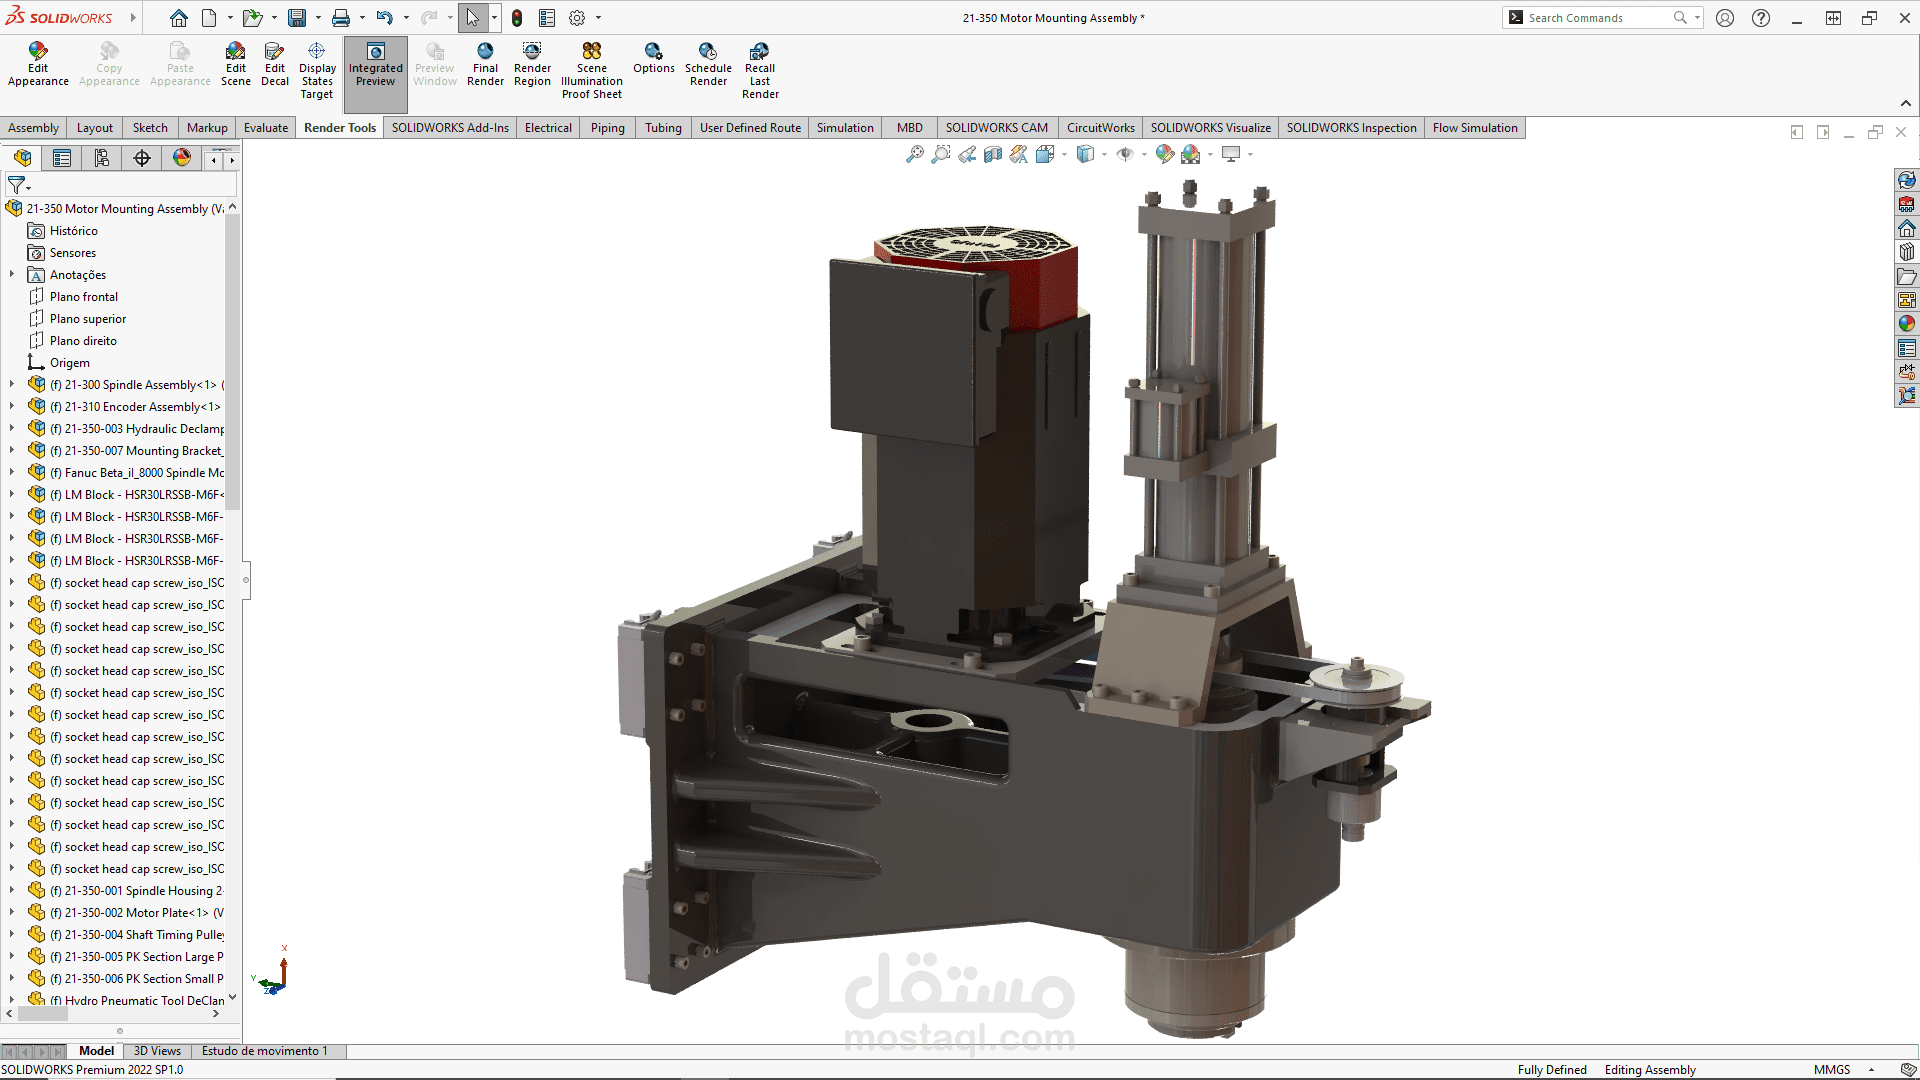Click the Schedule Render icon

[x=708, y=52]
